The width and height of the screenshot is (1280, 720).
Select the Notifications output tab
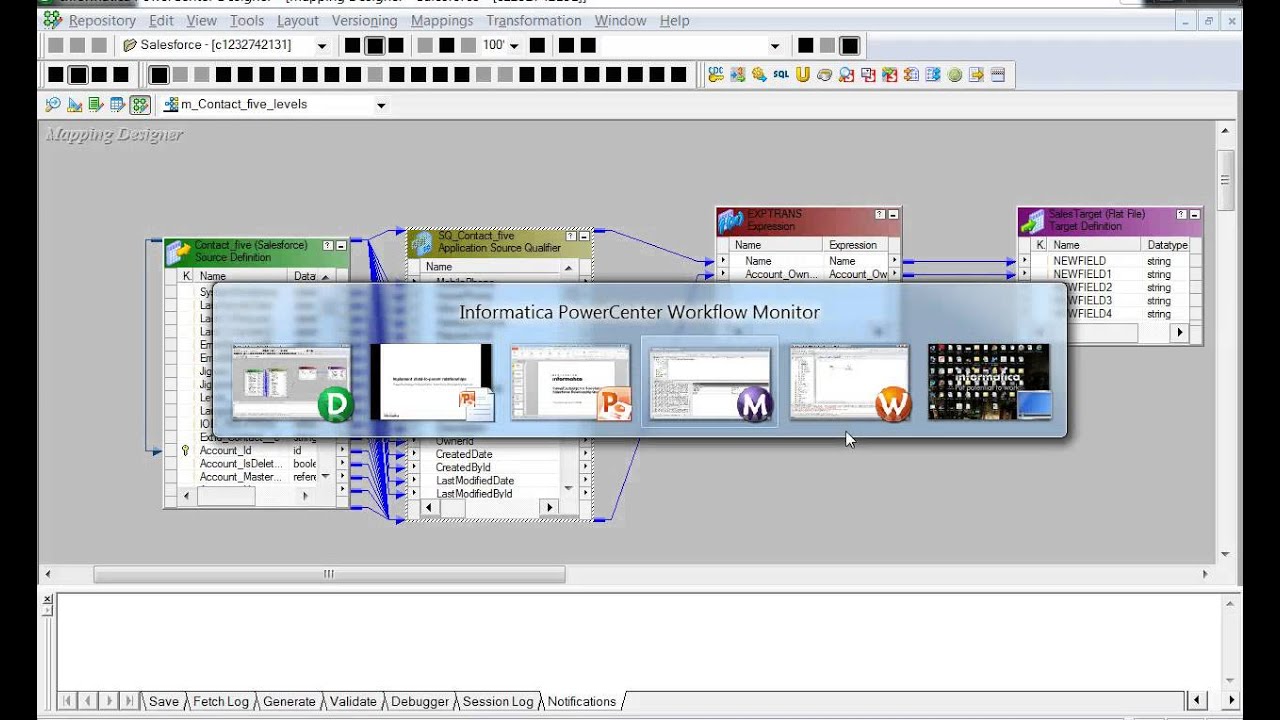[582, 701]
